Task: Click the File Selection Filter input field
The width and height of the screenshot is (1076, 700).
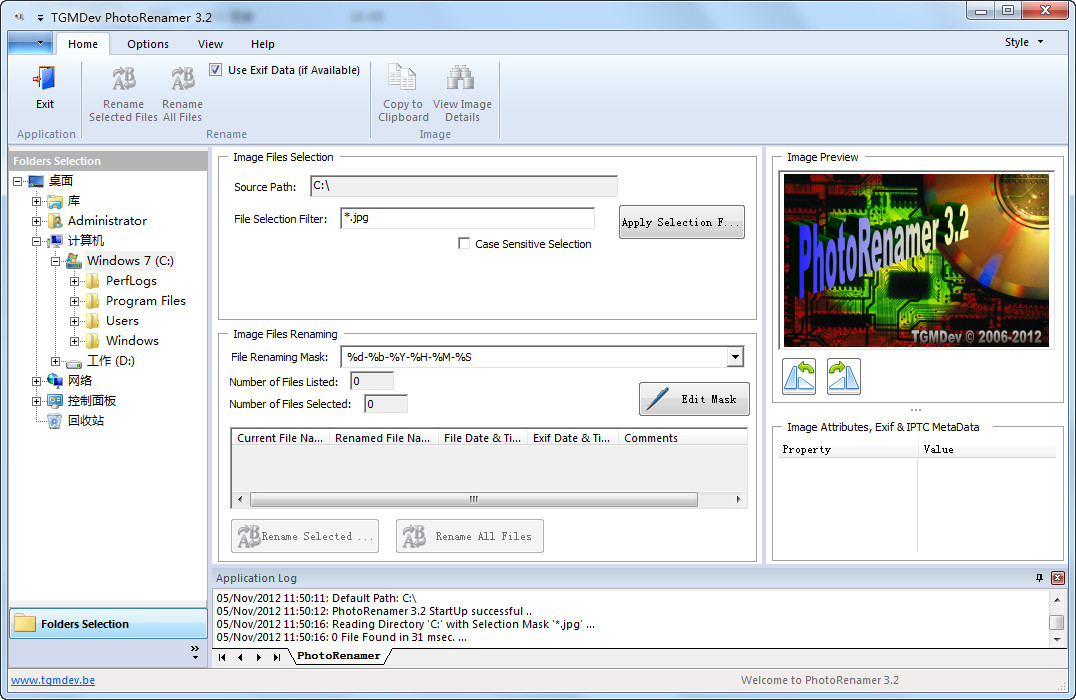Action: click(467, 218)
